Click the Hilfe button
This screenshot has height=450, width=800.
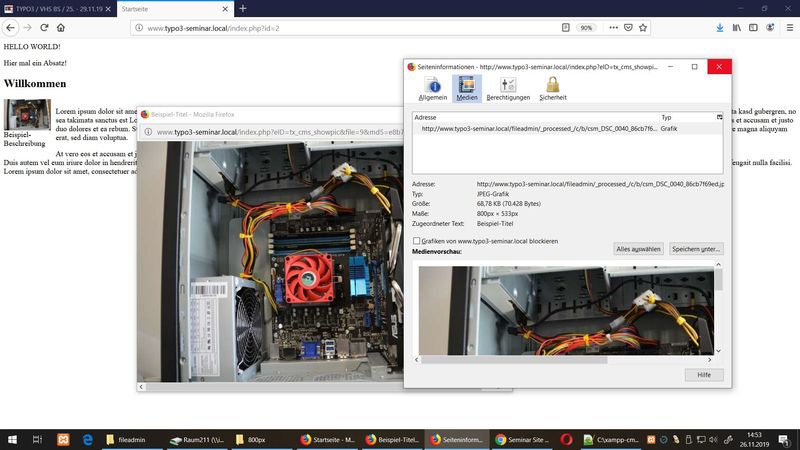(x=703, y=374)
